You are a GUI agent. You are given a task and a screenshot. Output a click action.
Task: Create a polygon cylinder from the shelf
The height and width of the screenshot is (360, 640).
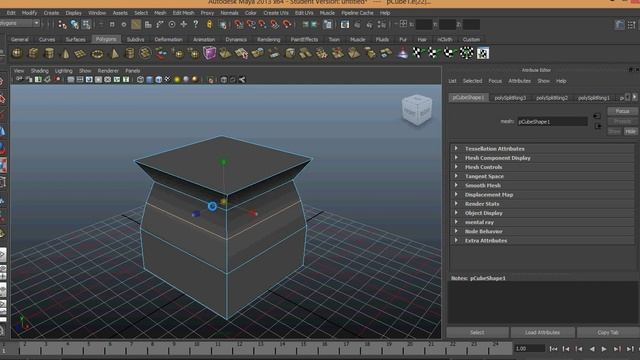tap(49, 53)
